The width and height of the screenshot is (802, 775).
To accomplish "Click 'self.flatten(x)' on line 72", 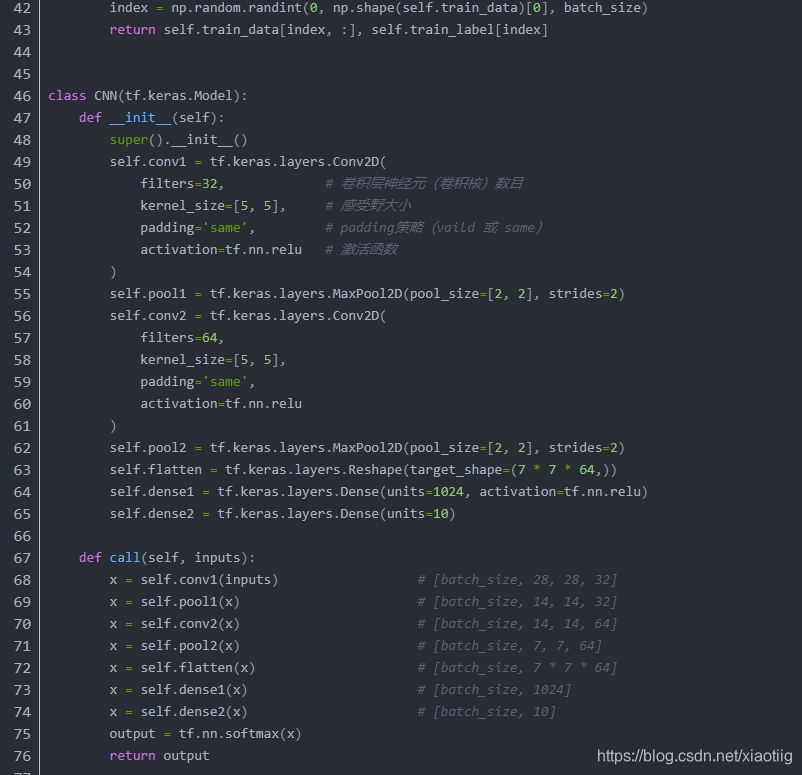I will point(197,668).
